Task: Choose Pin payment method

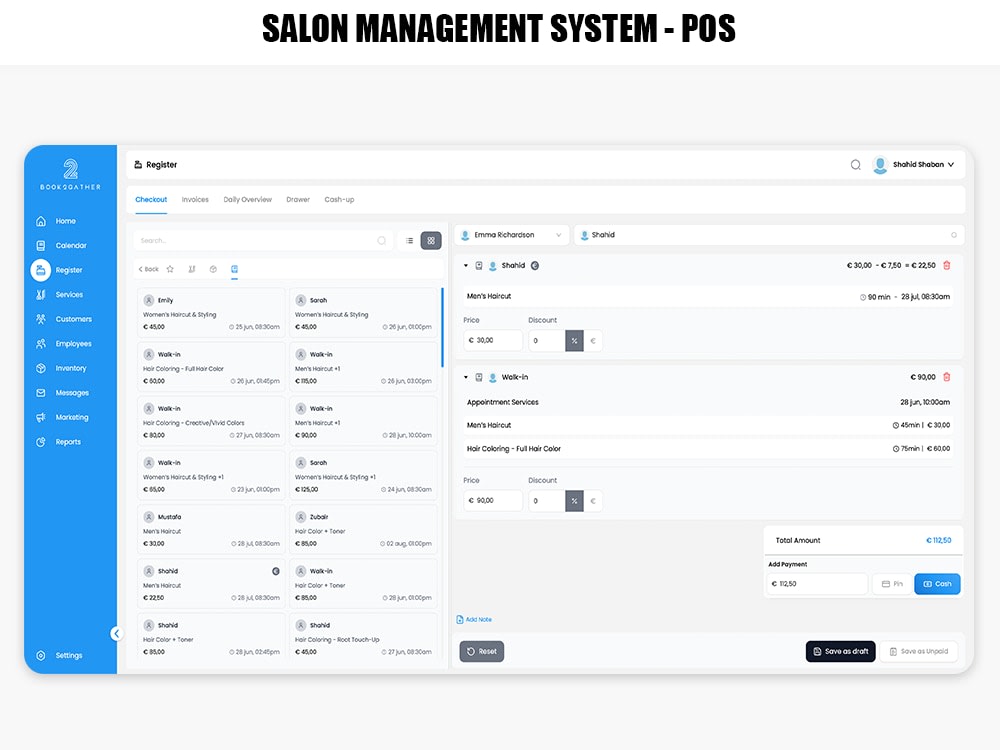Action: 892,584
